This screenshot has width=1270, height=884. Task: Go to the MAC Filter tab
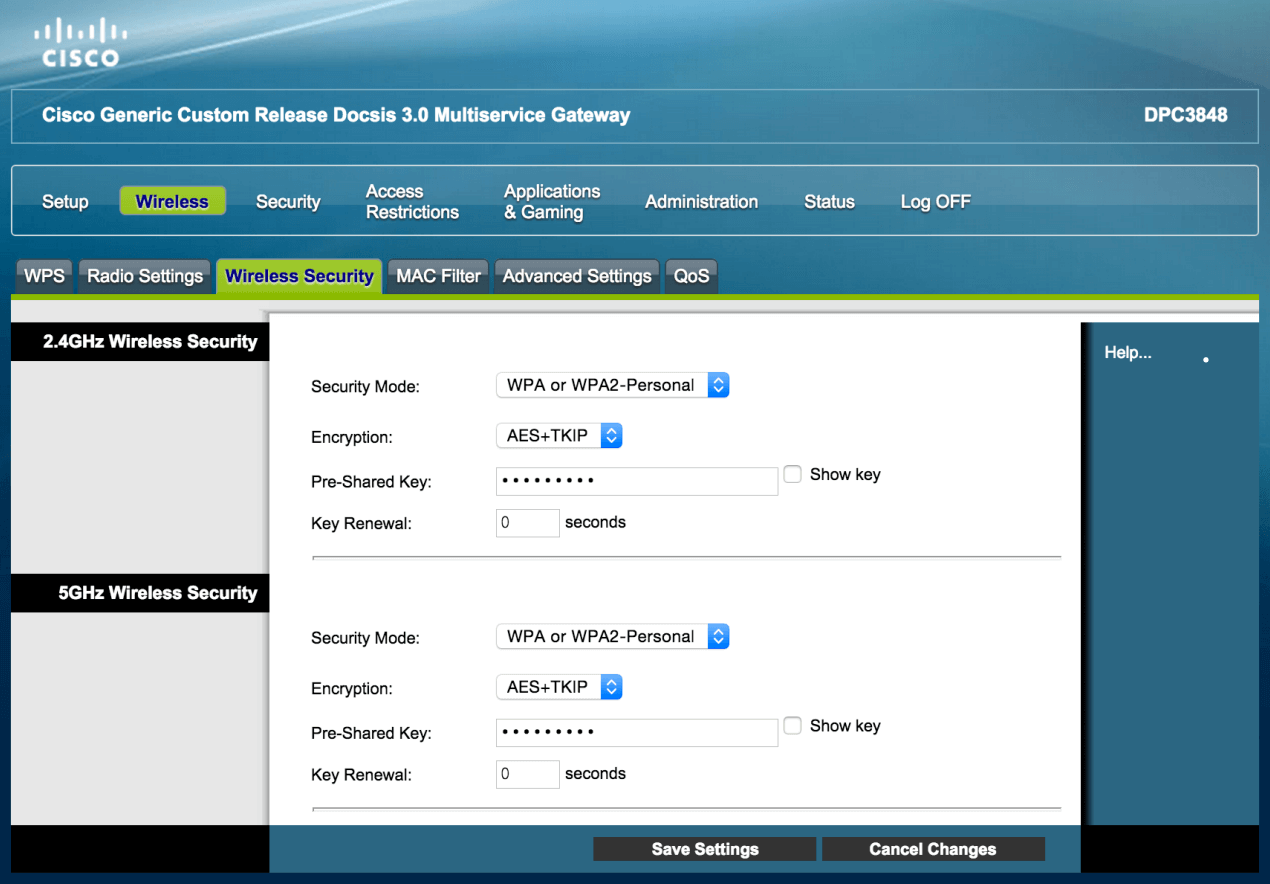[x=438, y=276]
